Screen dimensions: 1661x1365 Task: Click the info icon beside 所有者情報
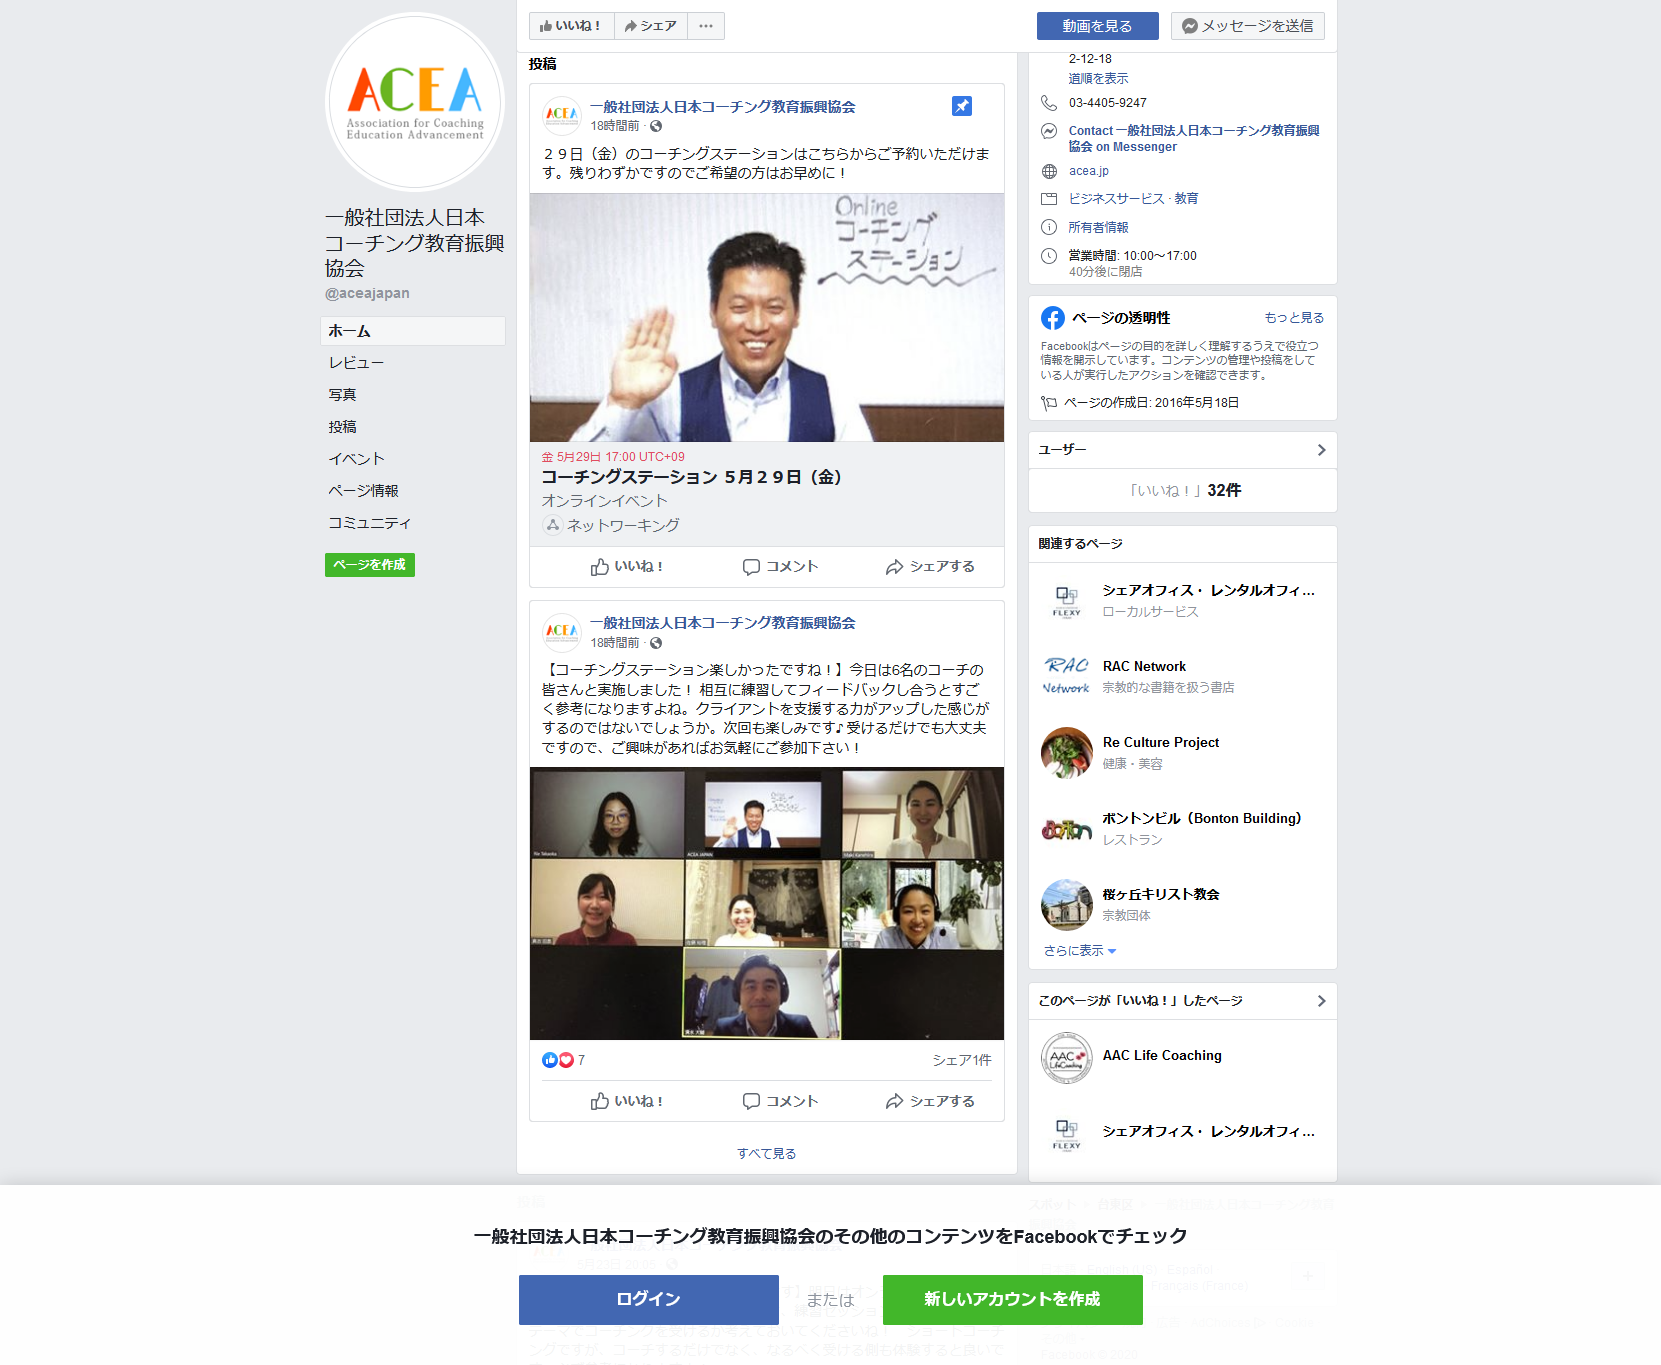[1049, 227]
